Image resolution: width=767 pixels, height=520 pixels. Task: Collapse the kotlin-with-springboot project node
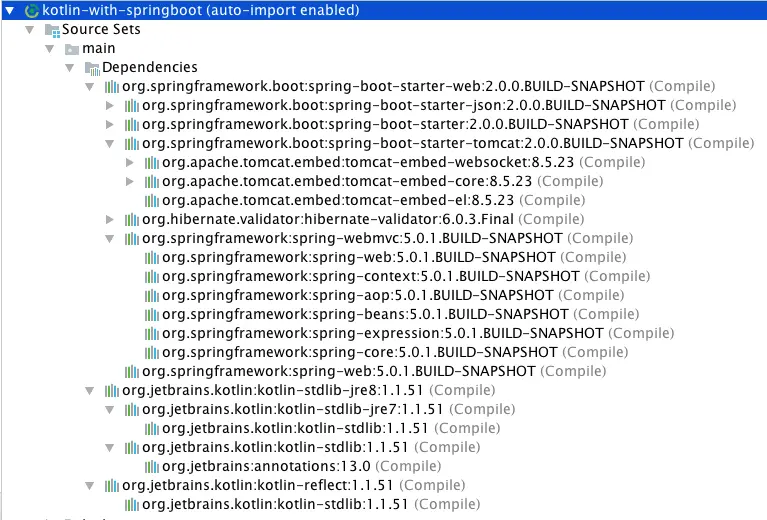click(x=9, y=10)
